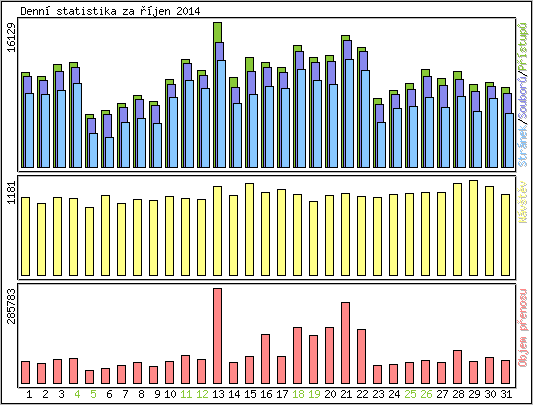Click the y-axis value 16129
Screen dimensions: 533x405
pos(12,38)
